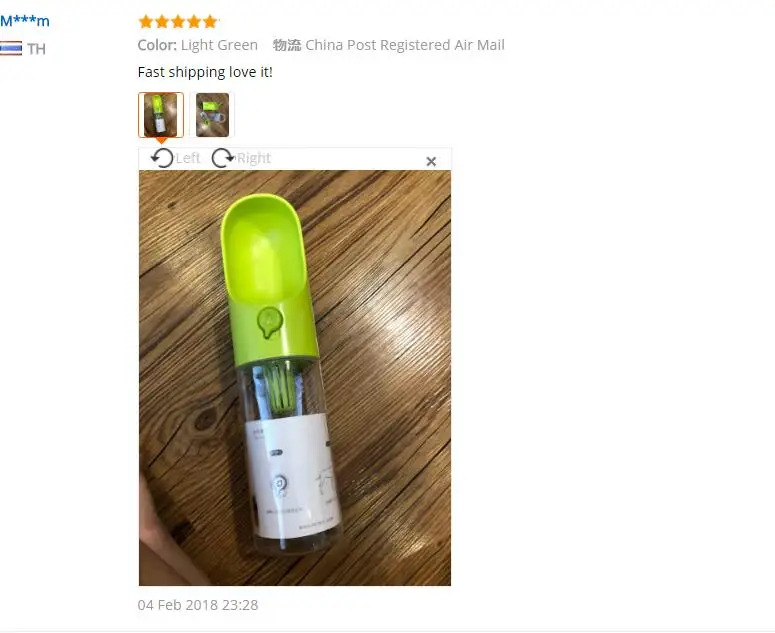The height and width of the screenshot is (633, 775).
Task: Click the 物流 logistics label
Action: [287, 45]
